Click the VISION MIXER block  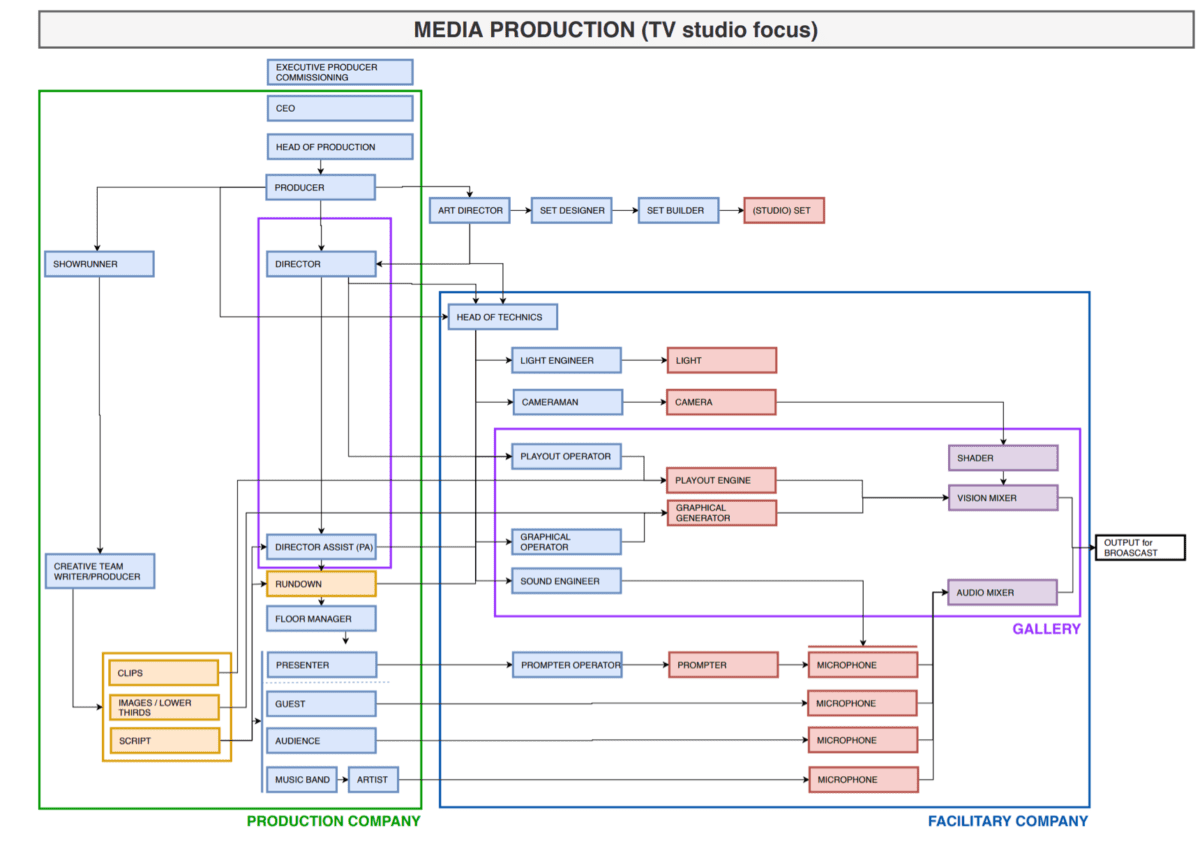[1002, 497]
